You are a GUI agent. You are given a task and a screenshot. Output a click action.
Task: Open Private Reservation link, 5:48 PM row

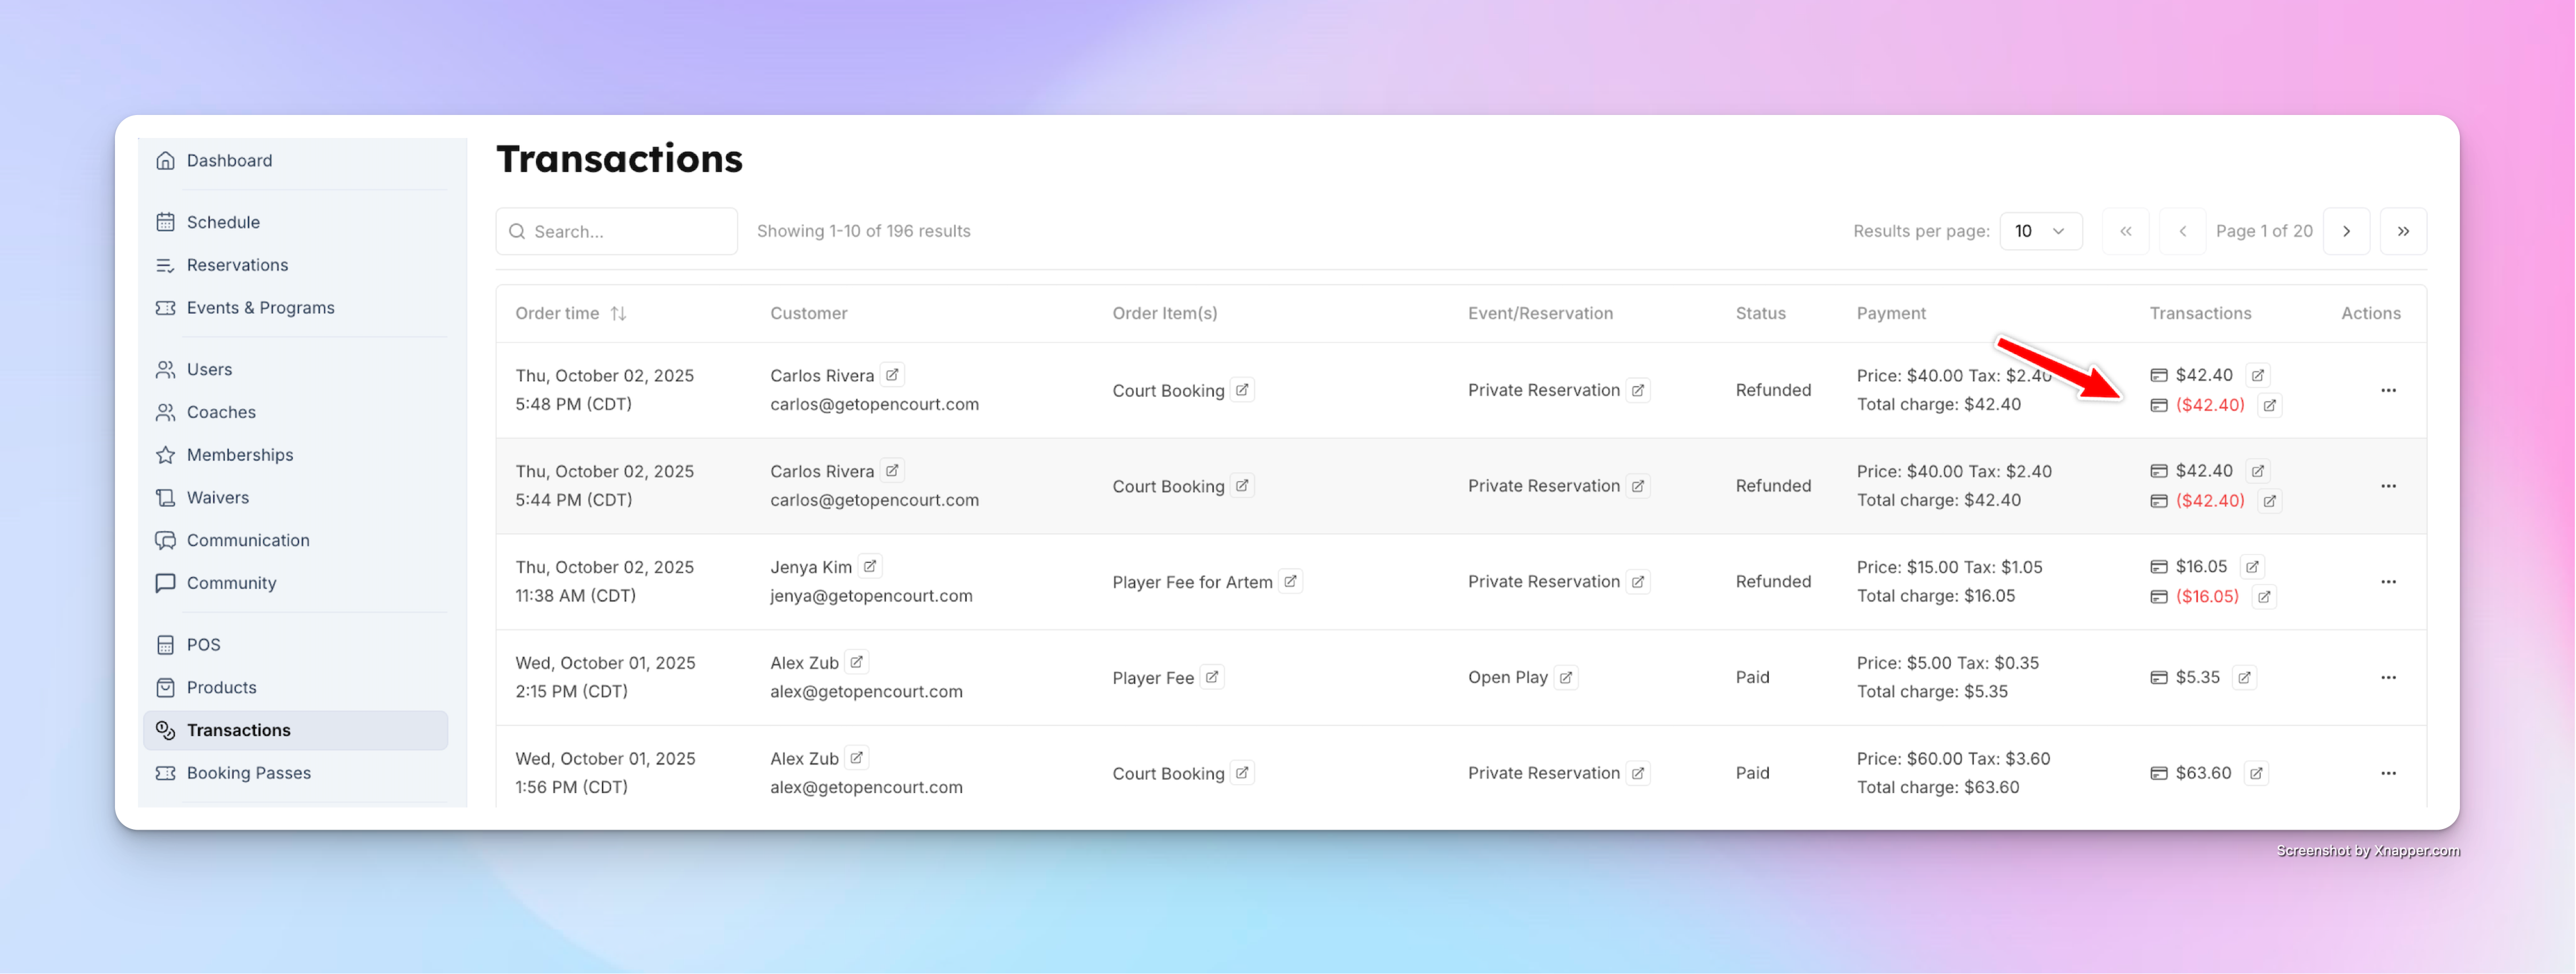click(x=1638, y=390)
